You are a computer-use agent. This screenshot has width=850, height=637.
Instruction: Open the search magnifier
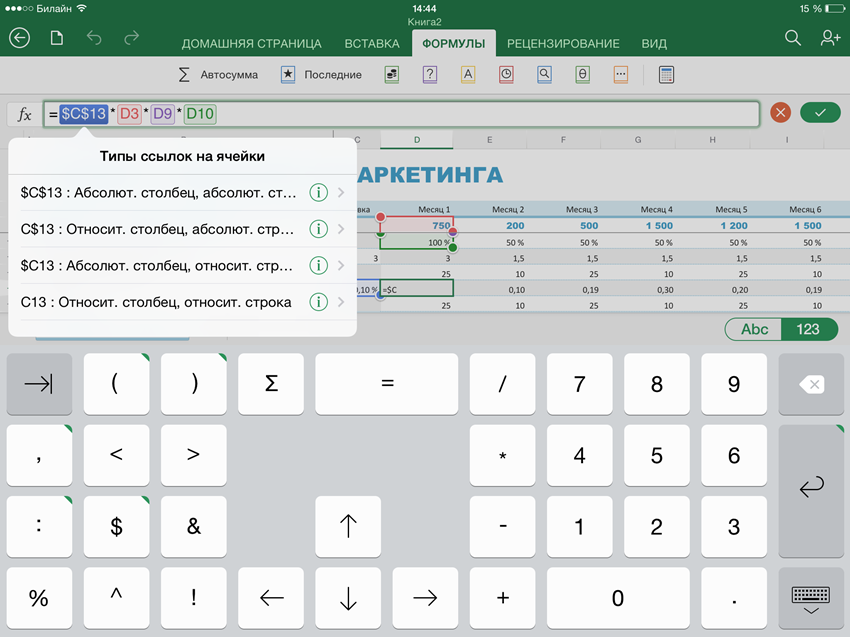(793, 38)
